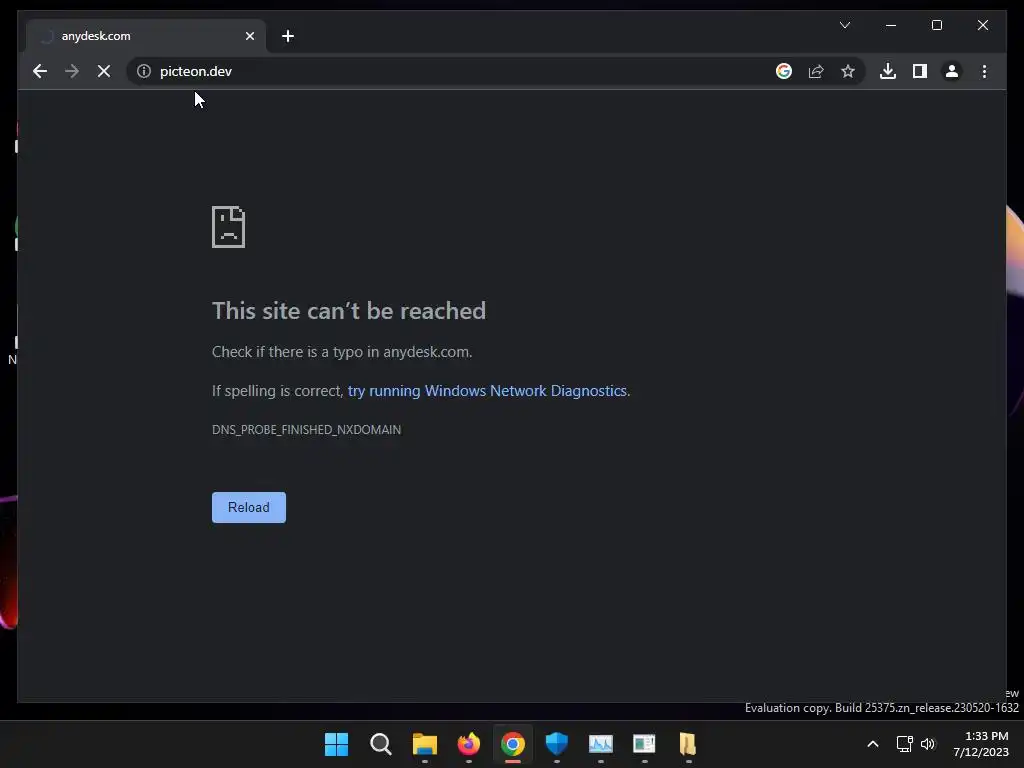Run Windows Network Diagnostics link
This screenshot has width=1024, height=768.
coord(487,391)
